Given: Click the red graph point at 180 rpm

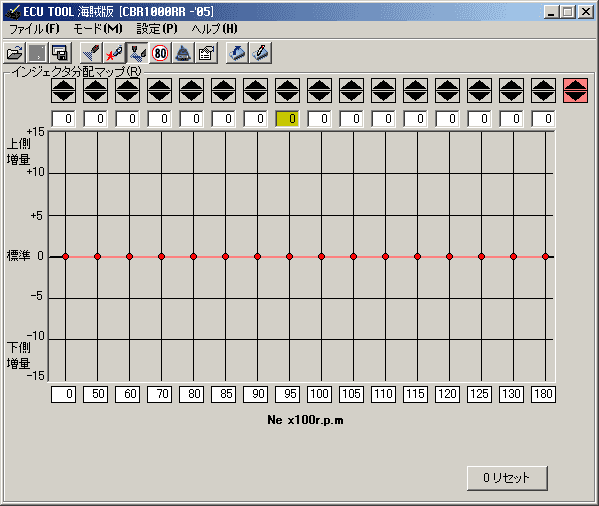Looking at the screenshot, I should 546,257.
